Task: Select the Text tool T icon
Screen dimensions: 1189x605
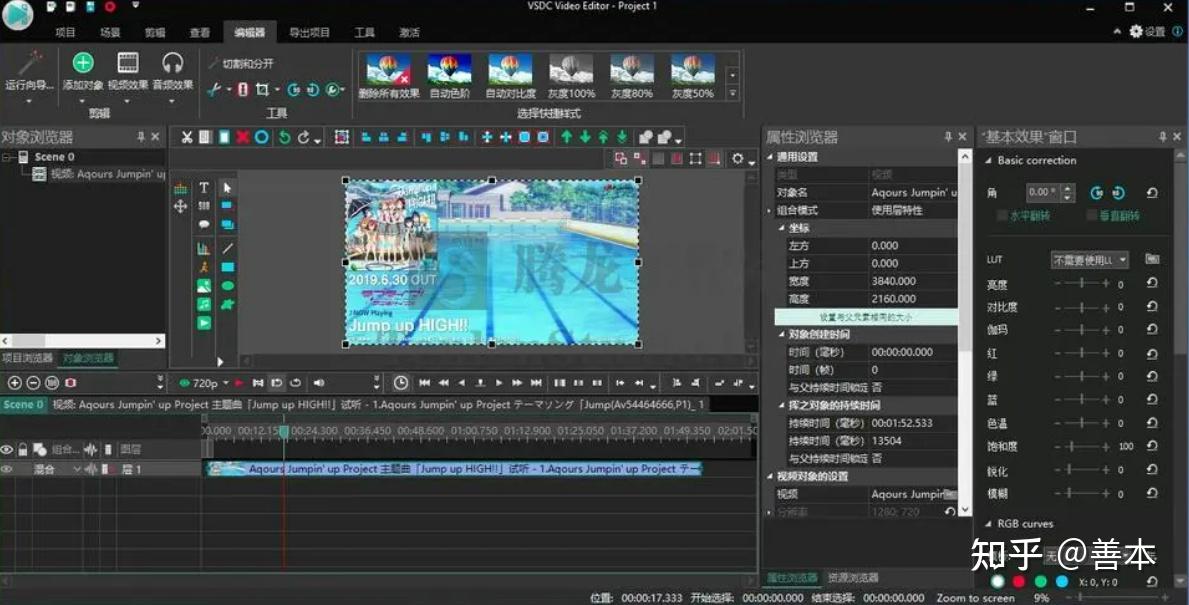Action: [x=204, y=187]
